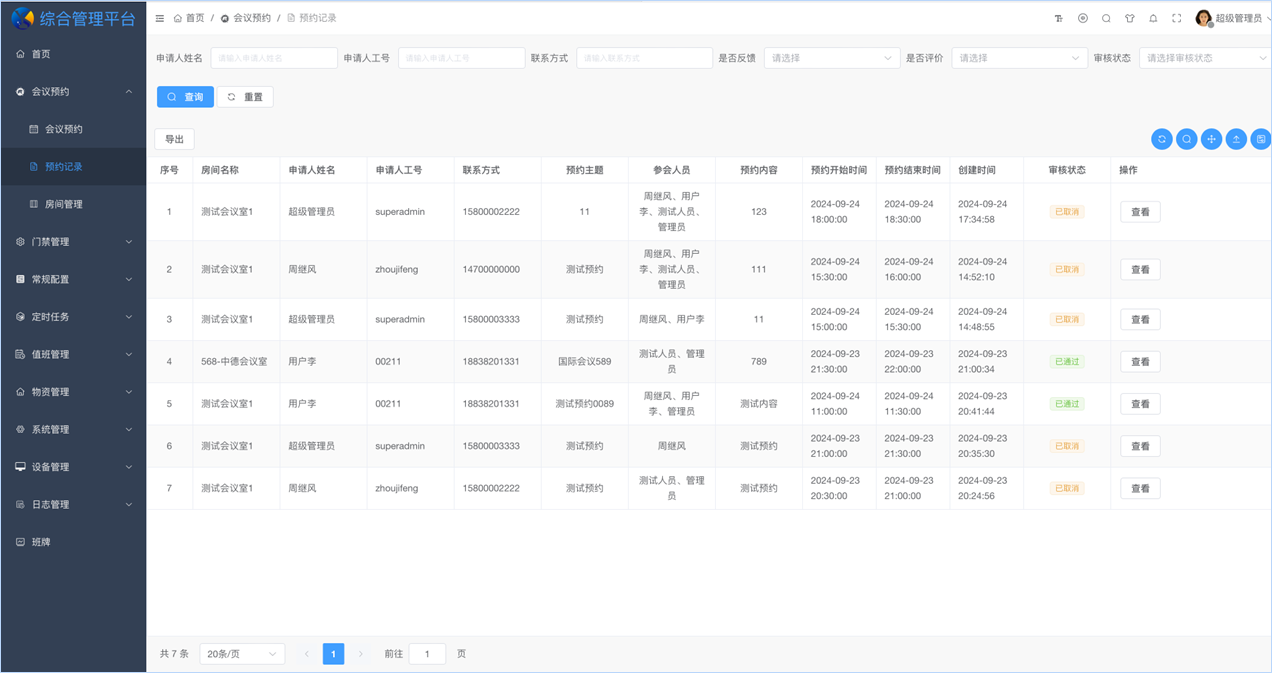Click the blue circular move/drag arrows button
Image resolution: width=1272 pixels, height=673 pixels.
(1211, 139)
